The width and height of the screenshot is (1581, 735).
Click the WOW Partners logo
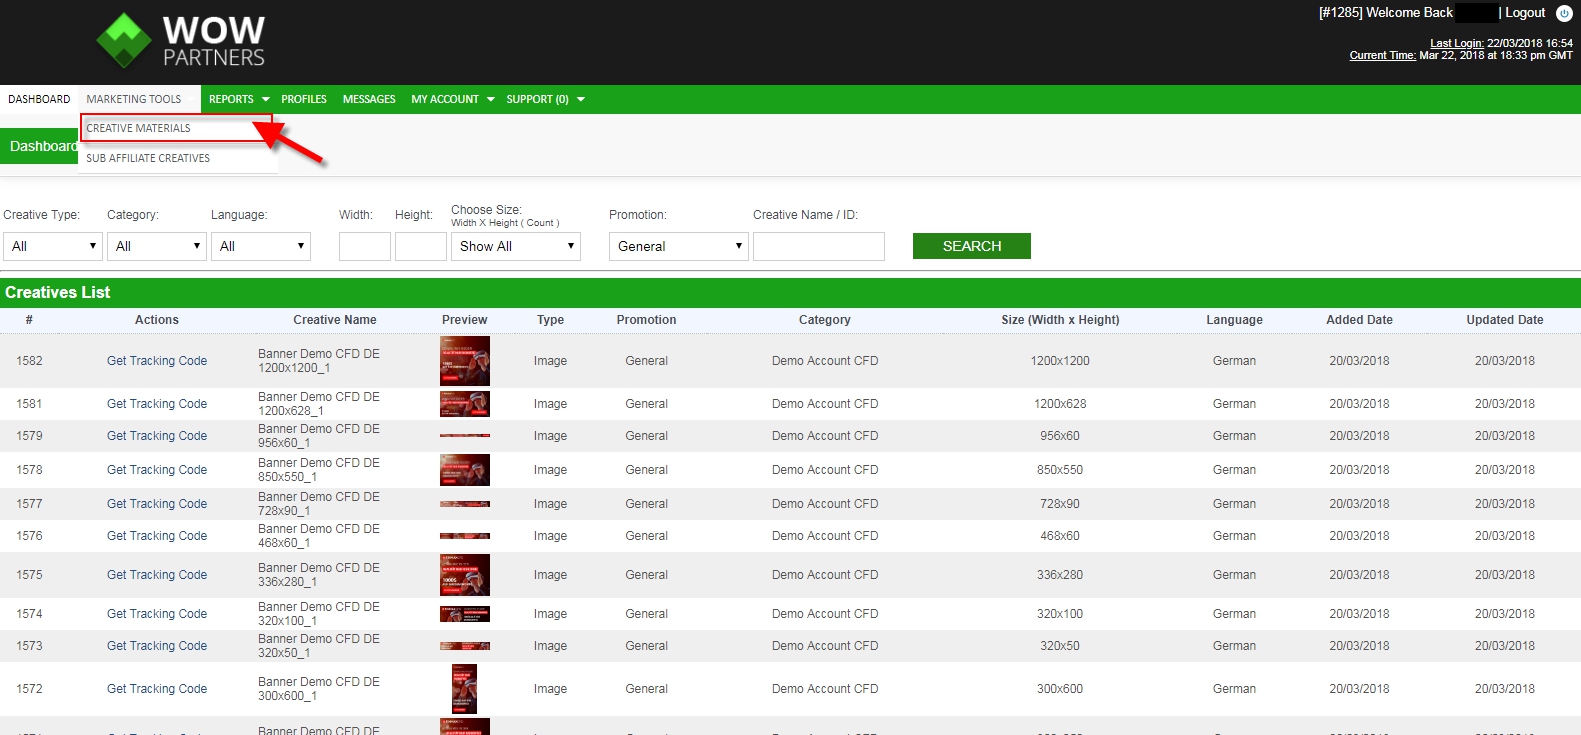[181, 41]
